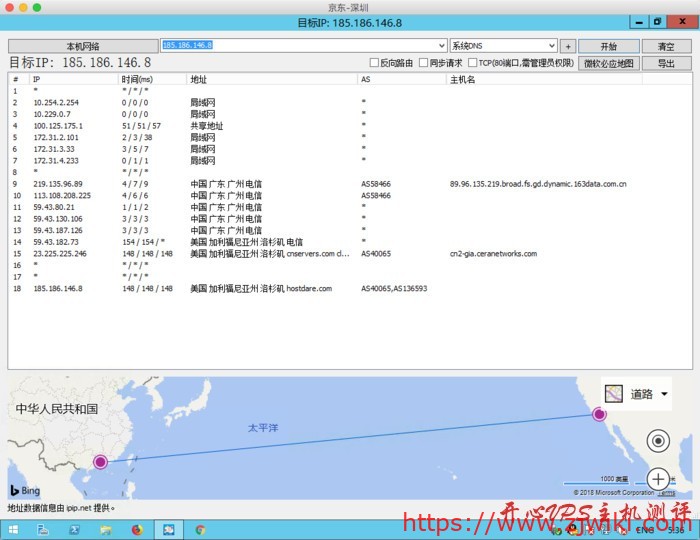Click the 本机网络 button
This screenshot has height=540, width=700.
83,46
